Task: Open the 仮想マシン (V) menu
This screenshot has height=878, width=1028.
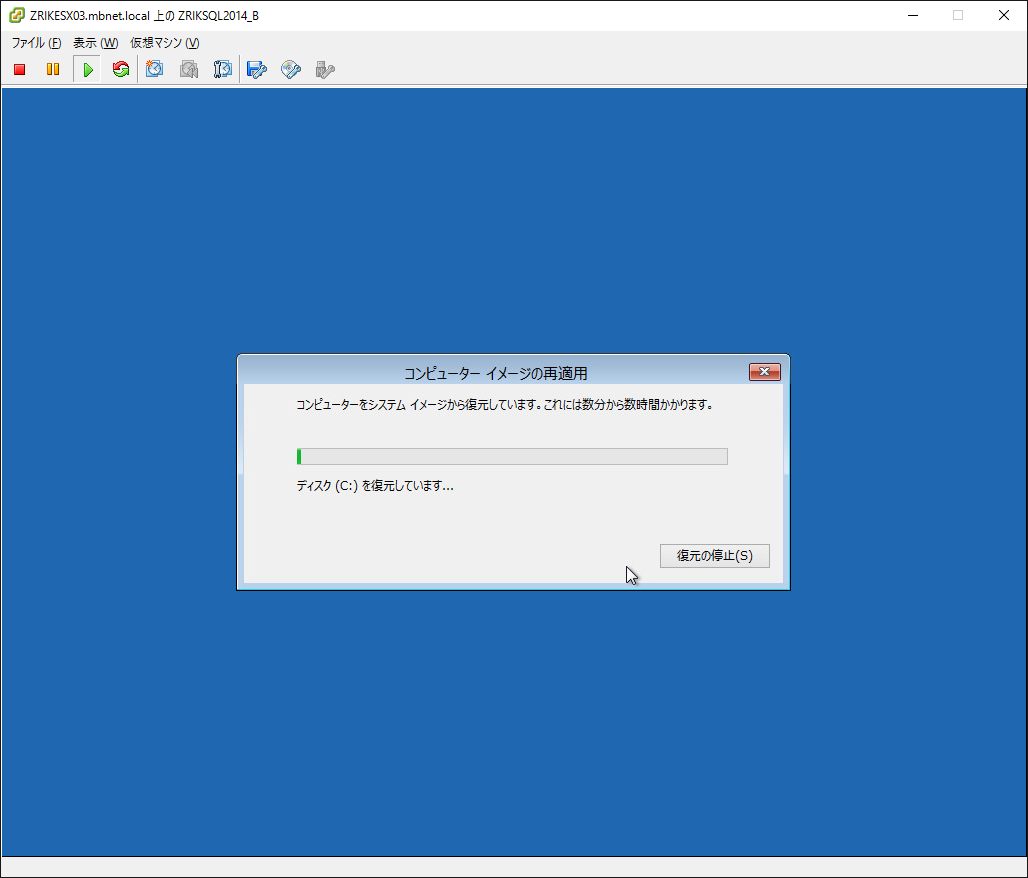Action: click(165, 43)
